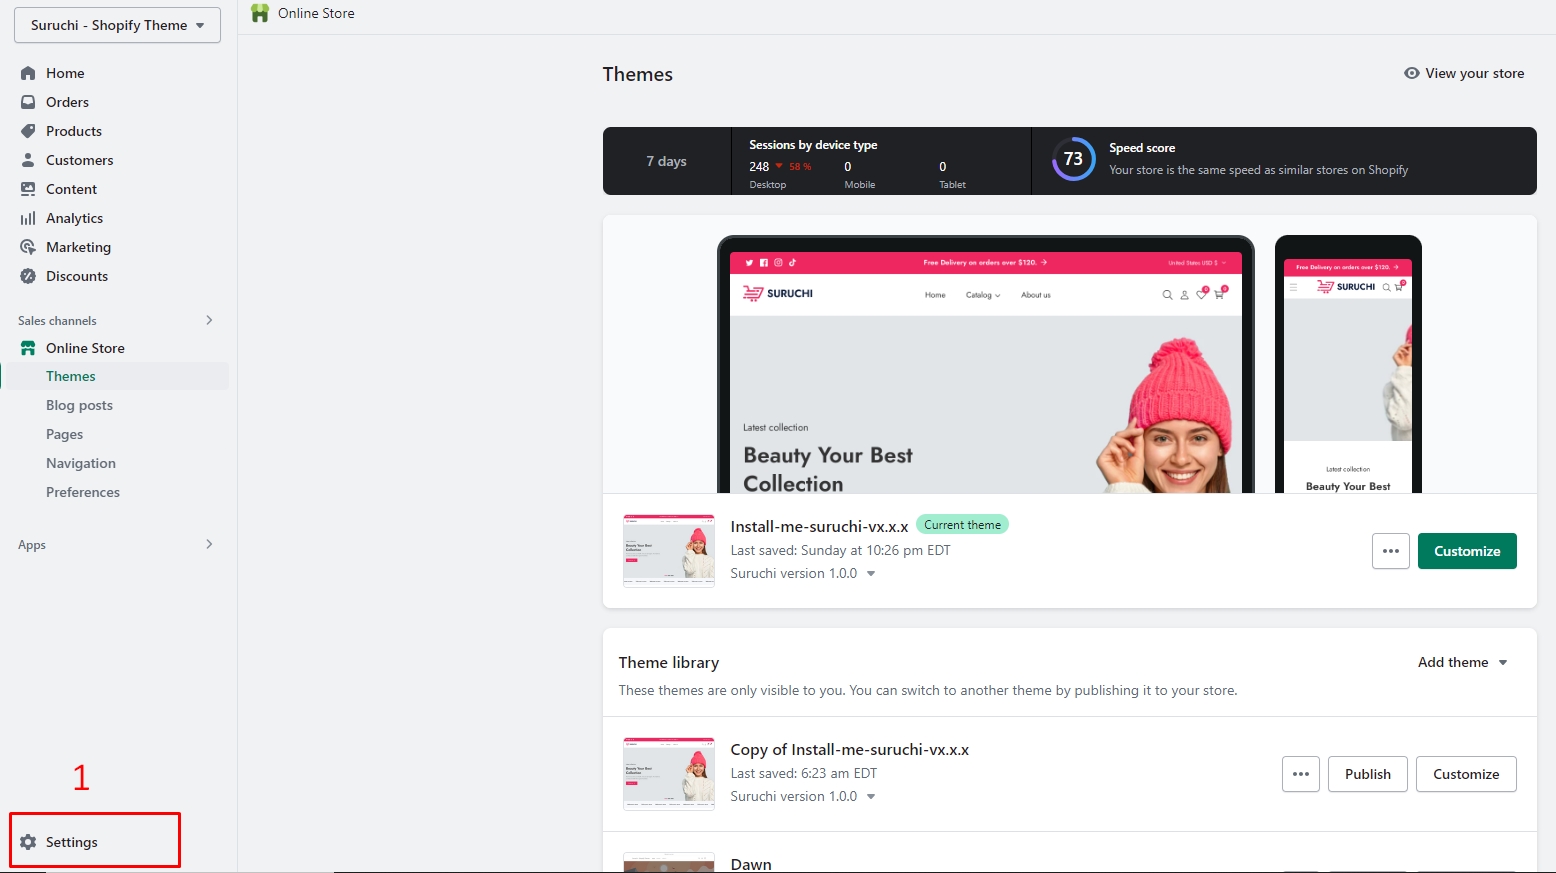Screen dimensions: 1556x873
Task: Go to Blog posts menu item
Action: (79, 405)
